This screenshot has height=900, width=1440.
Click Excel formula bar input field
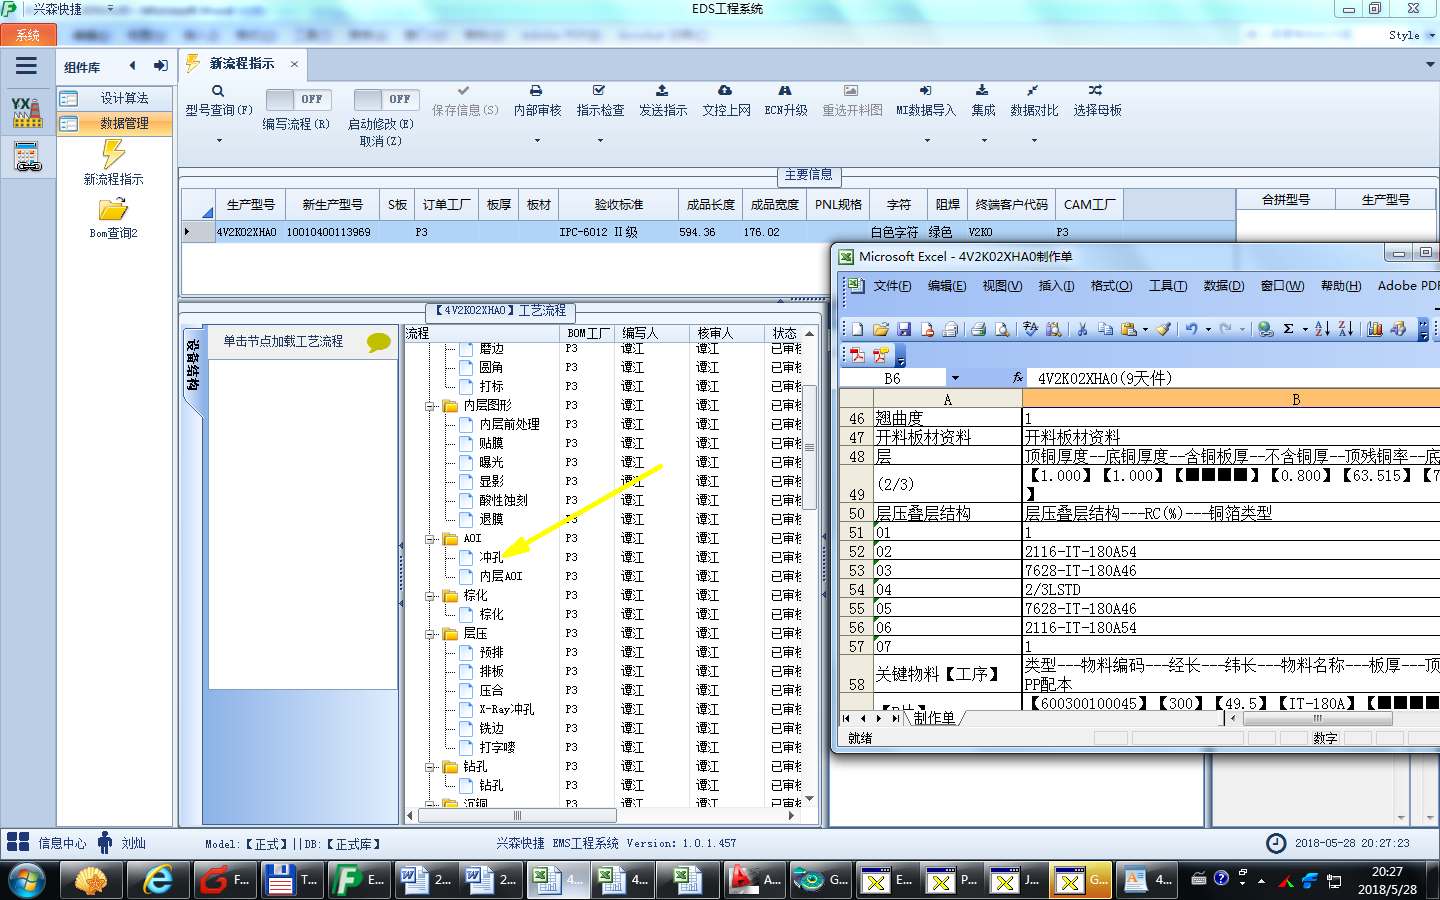point(1234,378)
